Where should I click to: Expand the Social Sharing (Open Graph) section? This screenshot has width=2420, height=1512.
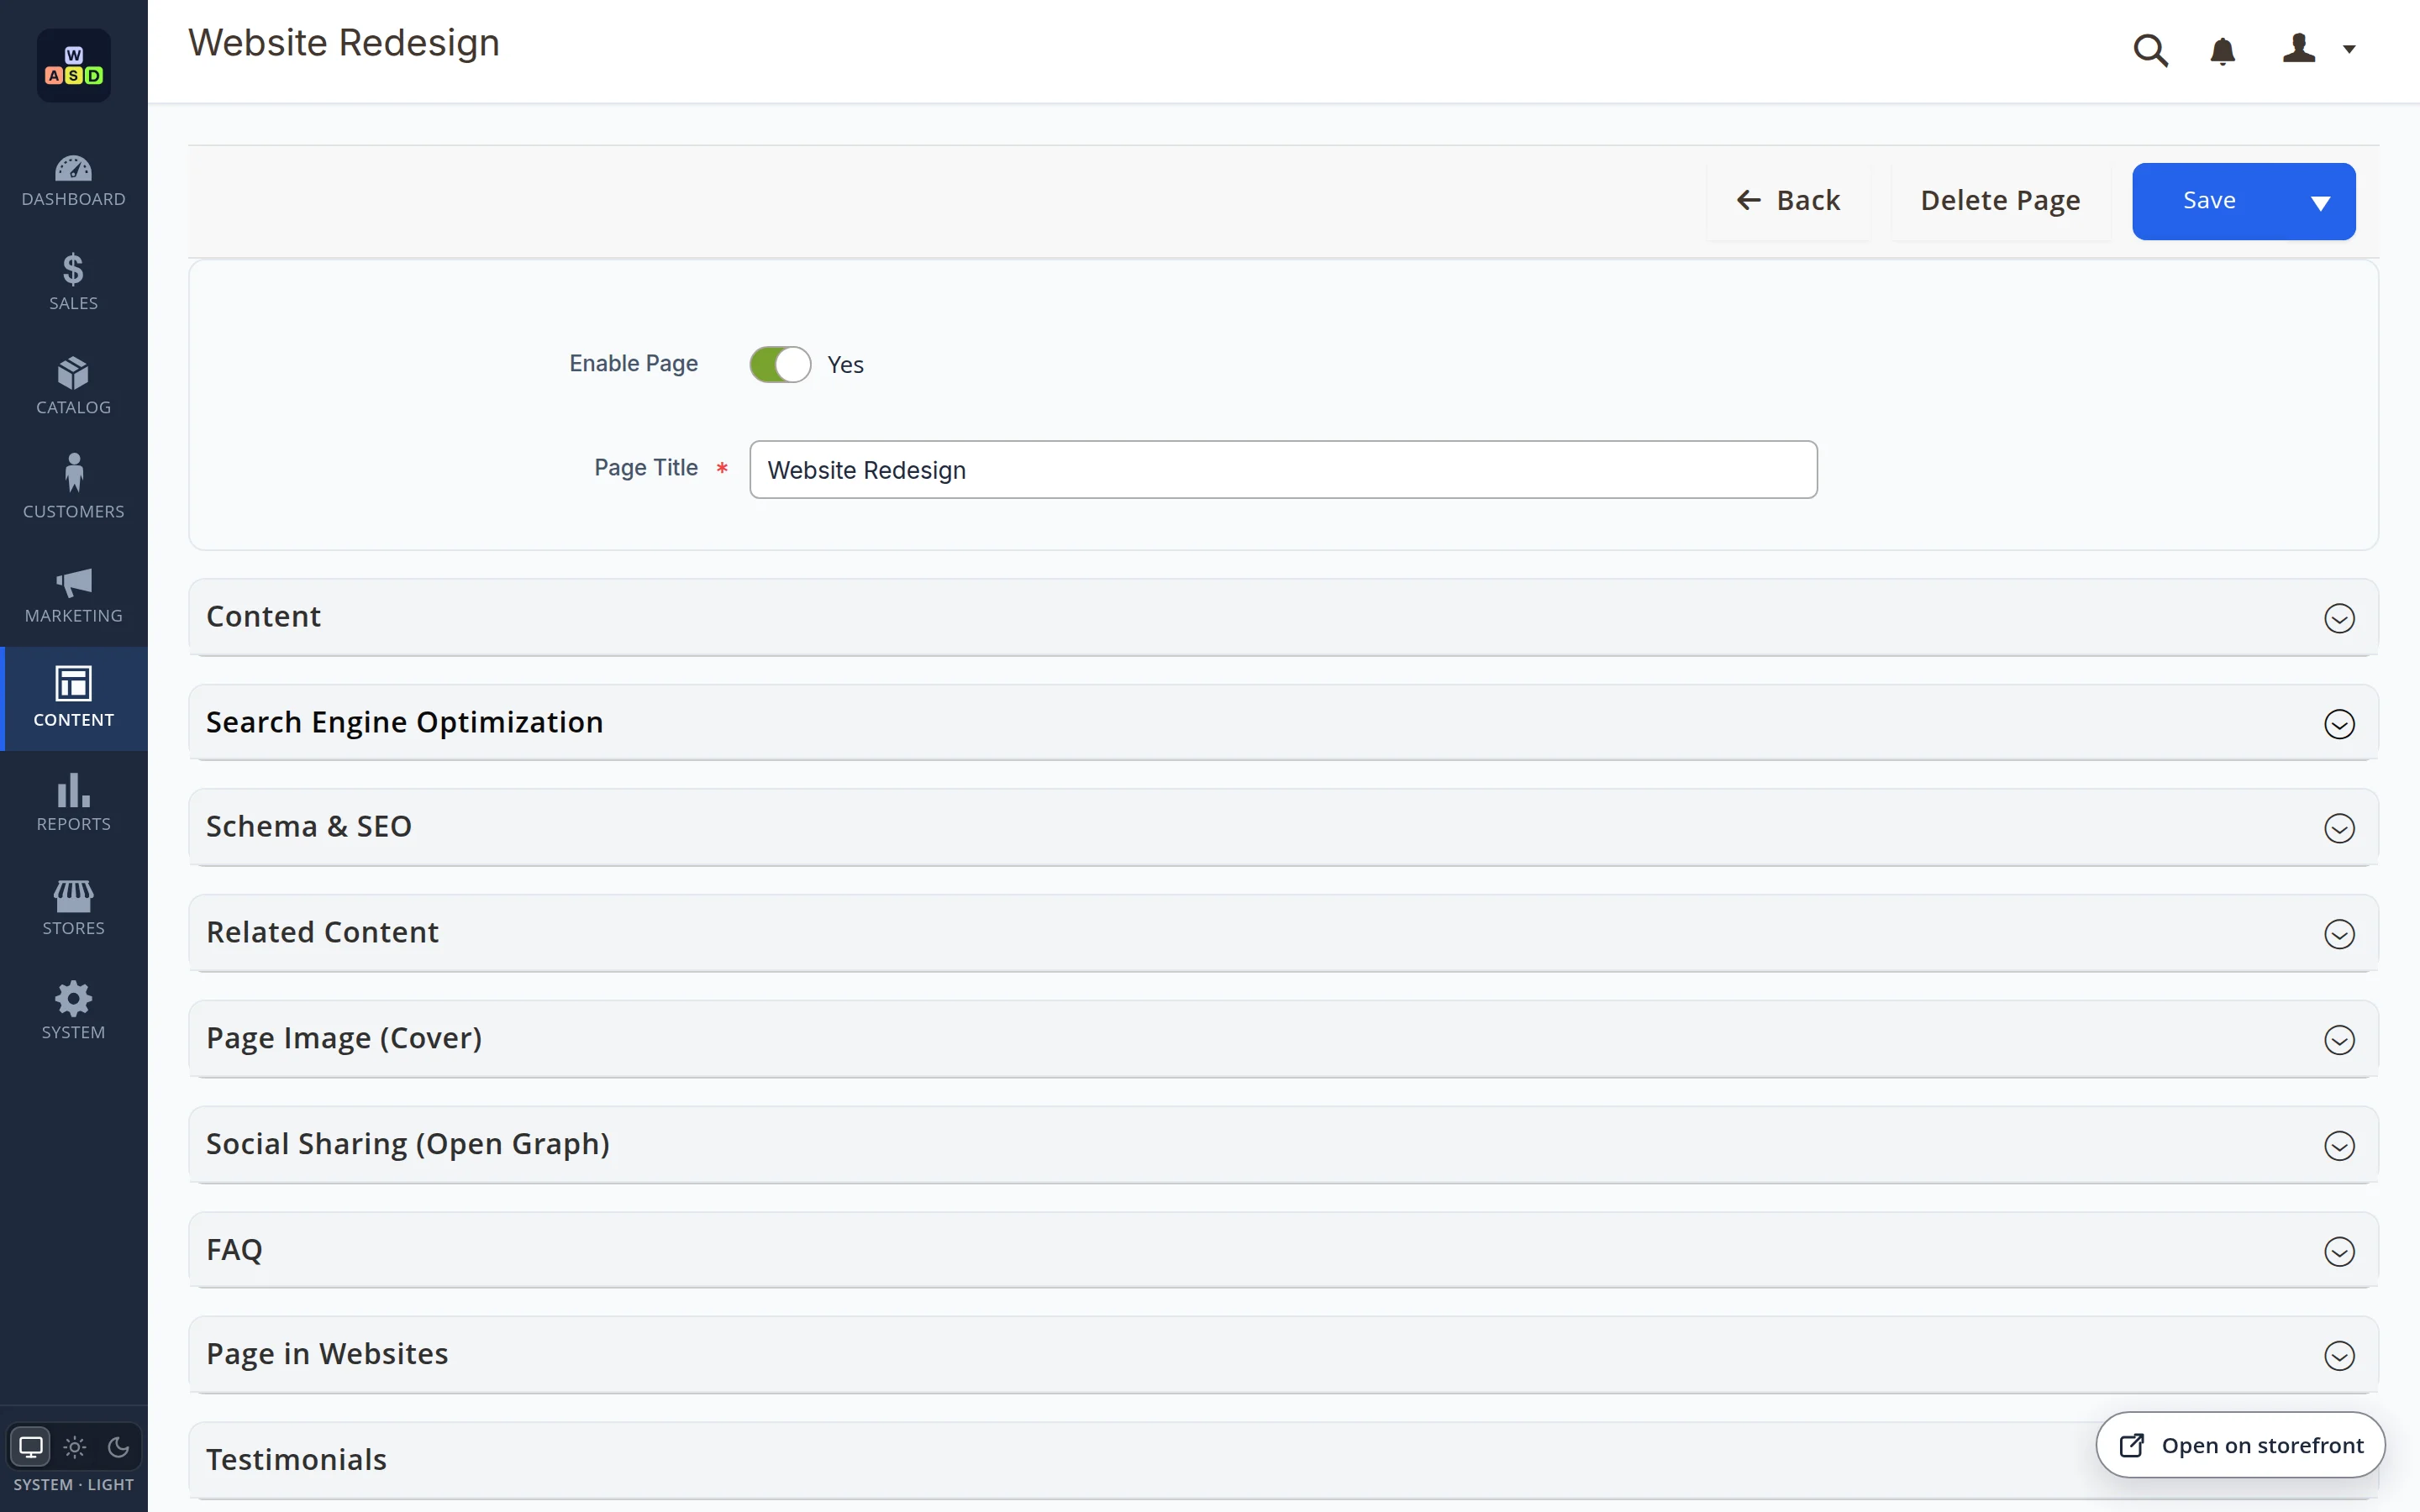[x=1283, y=1145]
